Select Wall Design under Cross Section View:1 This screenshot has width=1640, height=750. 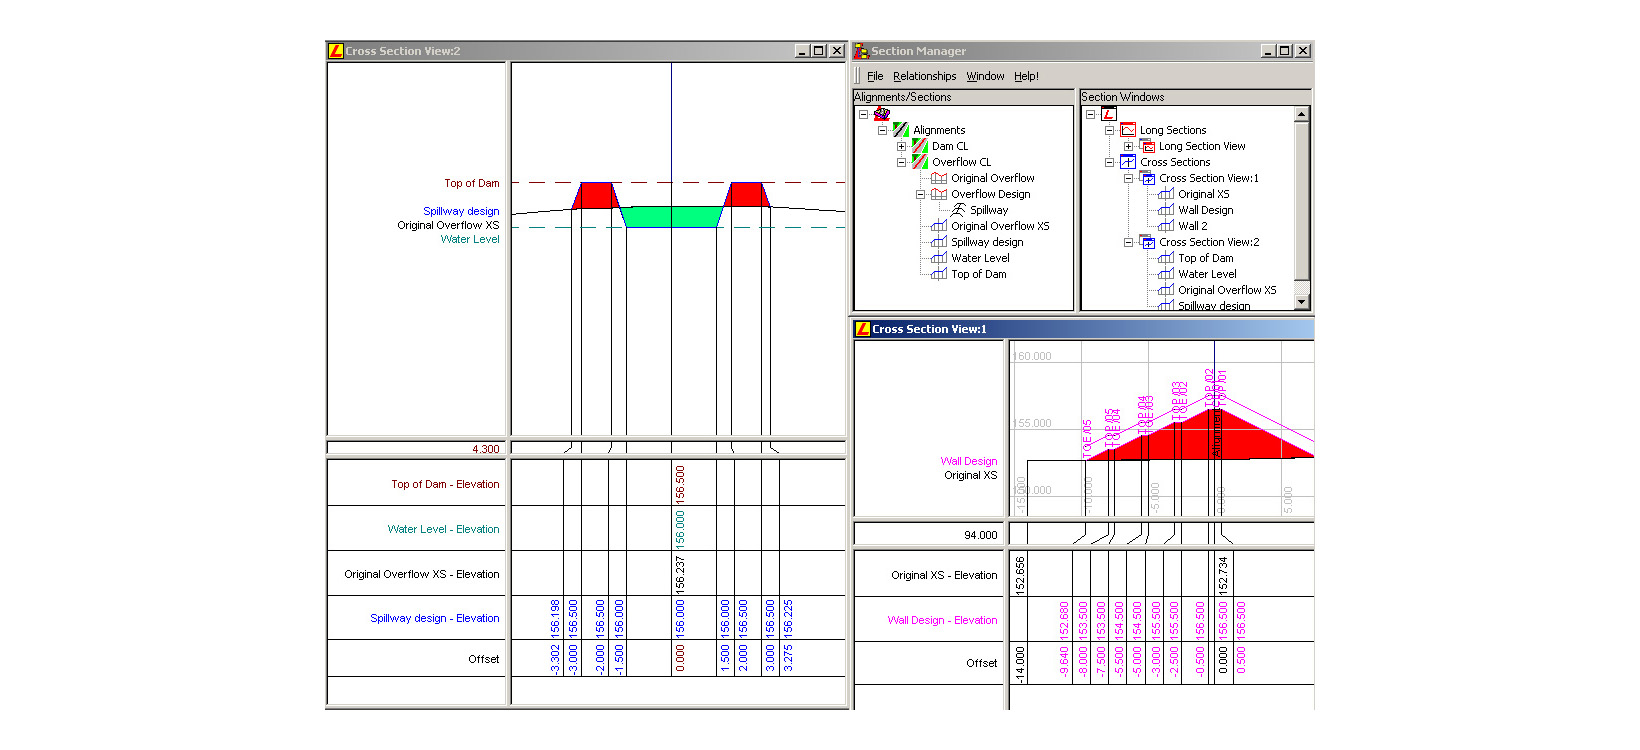[1205, 210]
